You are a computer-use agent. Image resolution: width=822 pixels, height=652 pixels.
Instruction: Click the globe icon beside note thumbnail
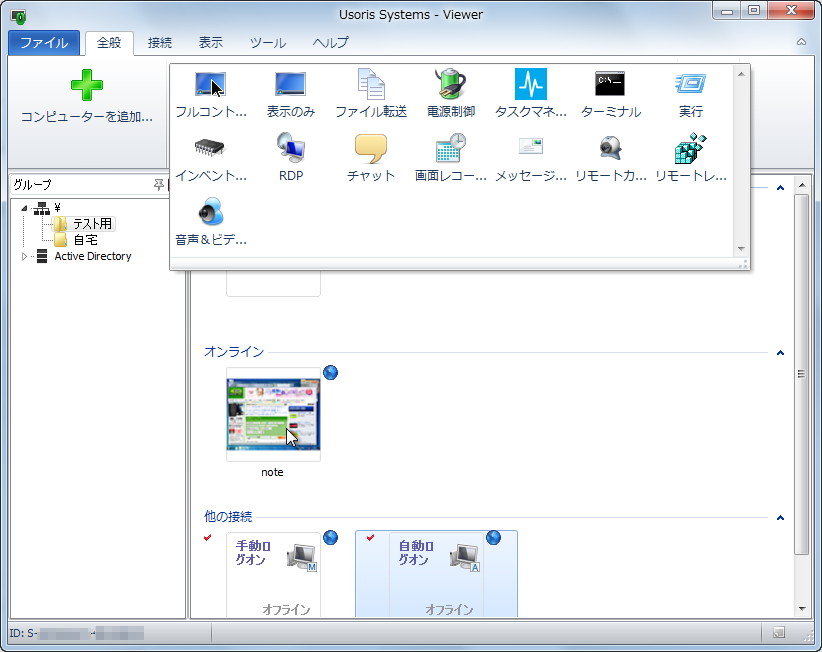coord(330,373)
